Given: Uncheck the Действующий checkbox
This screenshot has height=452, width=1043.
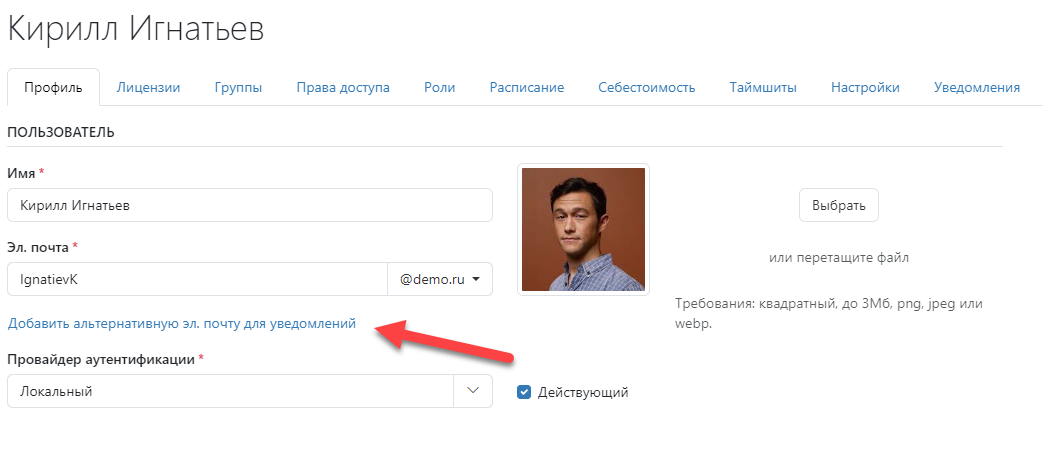Looking at the screenshot, I should (524, 392).
